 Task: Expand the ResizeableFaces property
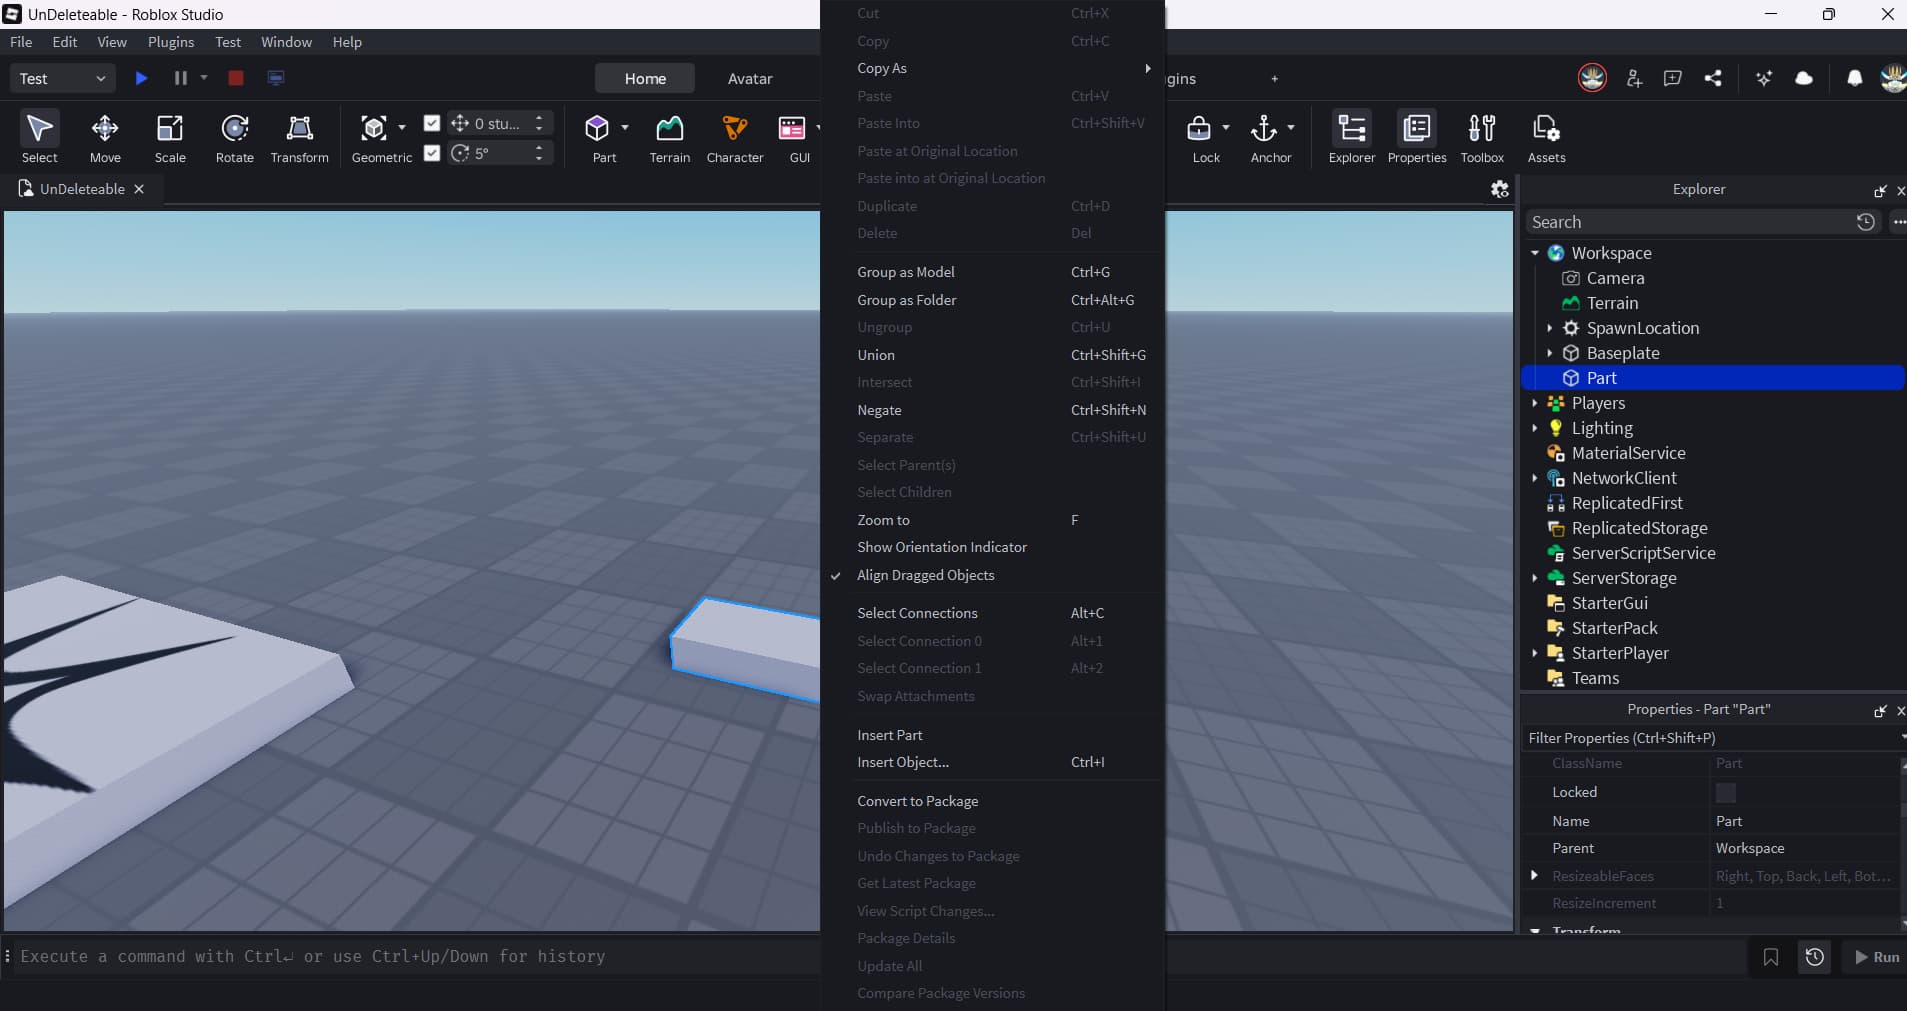(1534, 875)
